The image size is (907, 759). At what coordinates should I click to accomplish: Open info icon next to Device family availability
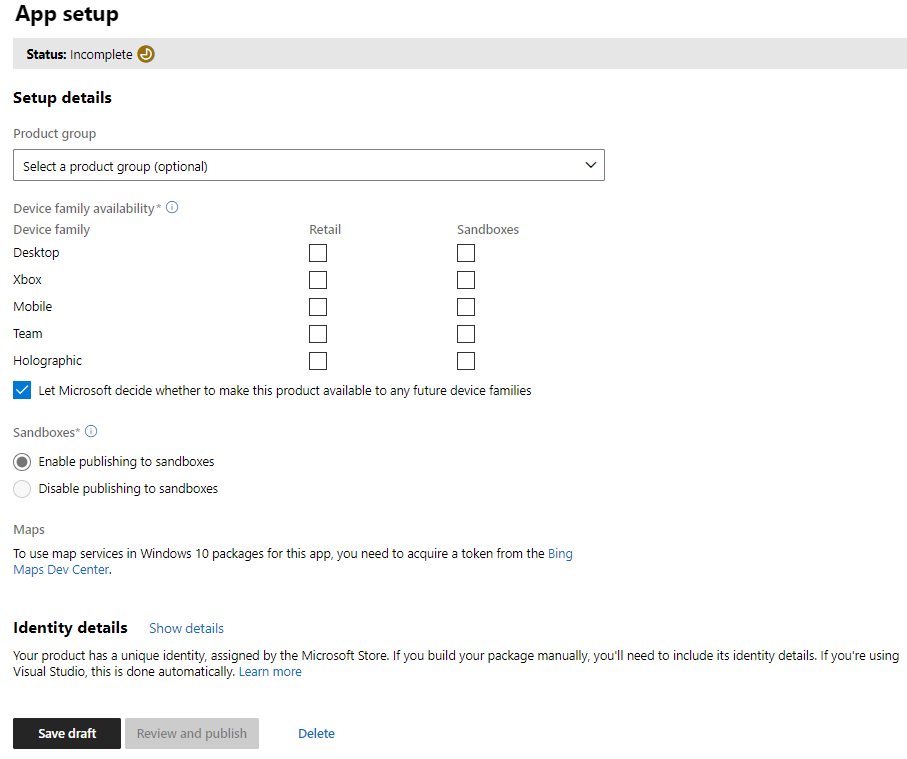coord(172,207)
